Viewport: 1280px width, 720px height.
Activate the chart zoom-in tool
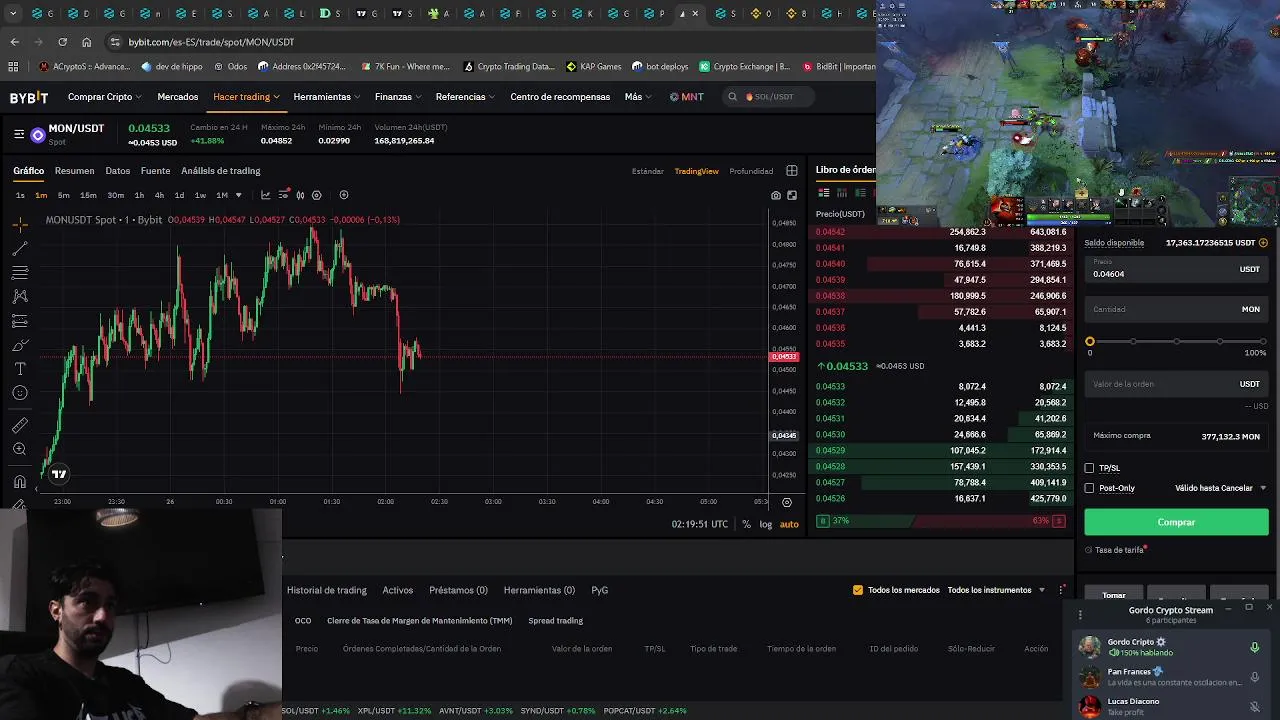(x=20, y=449)
